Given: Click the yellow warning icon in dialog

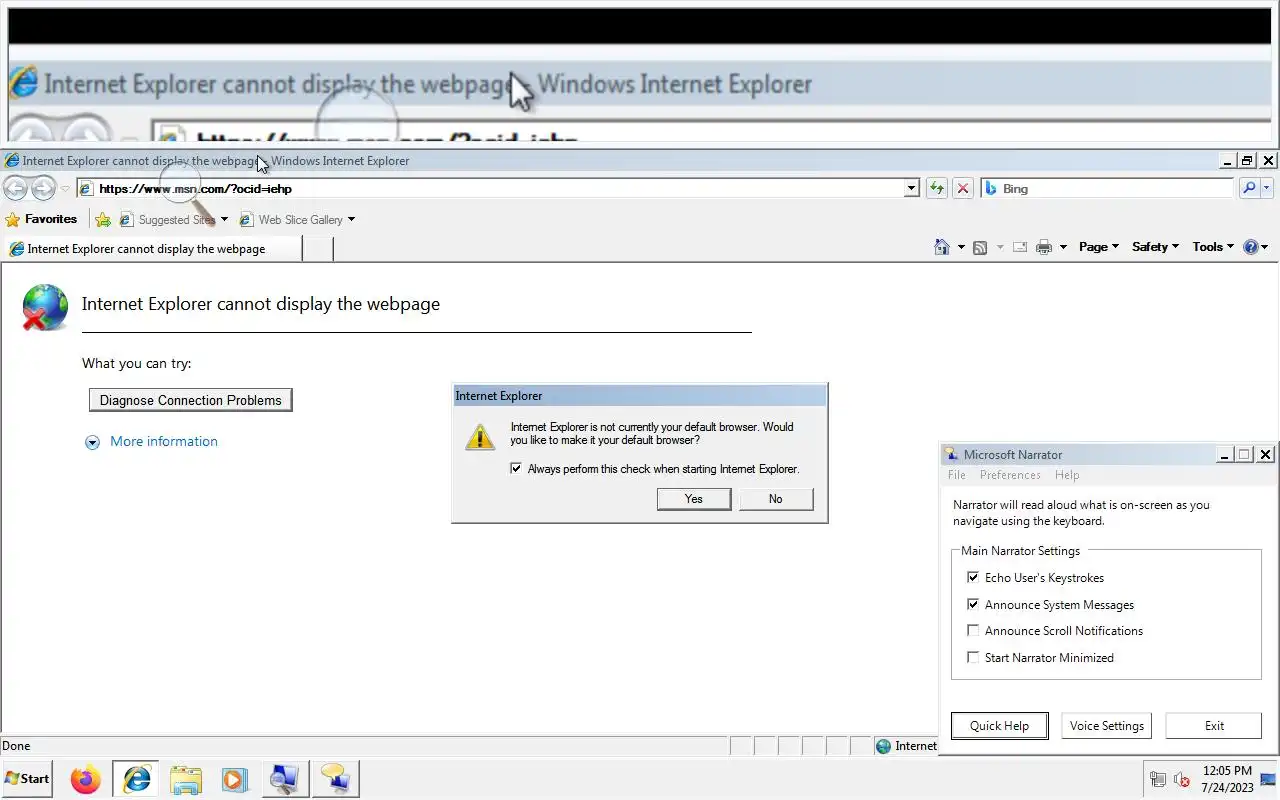Looking at the screenshot, I should [x=480, y=436].
